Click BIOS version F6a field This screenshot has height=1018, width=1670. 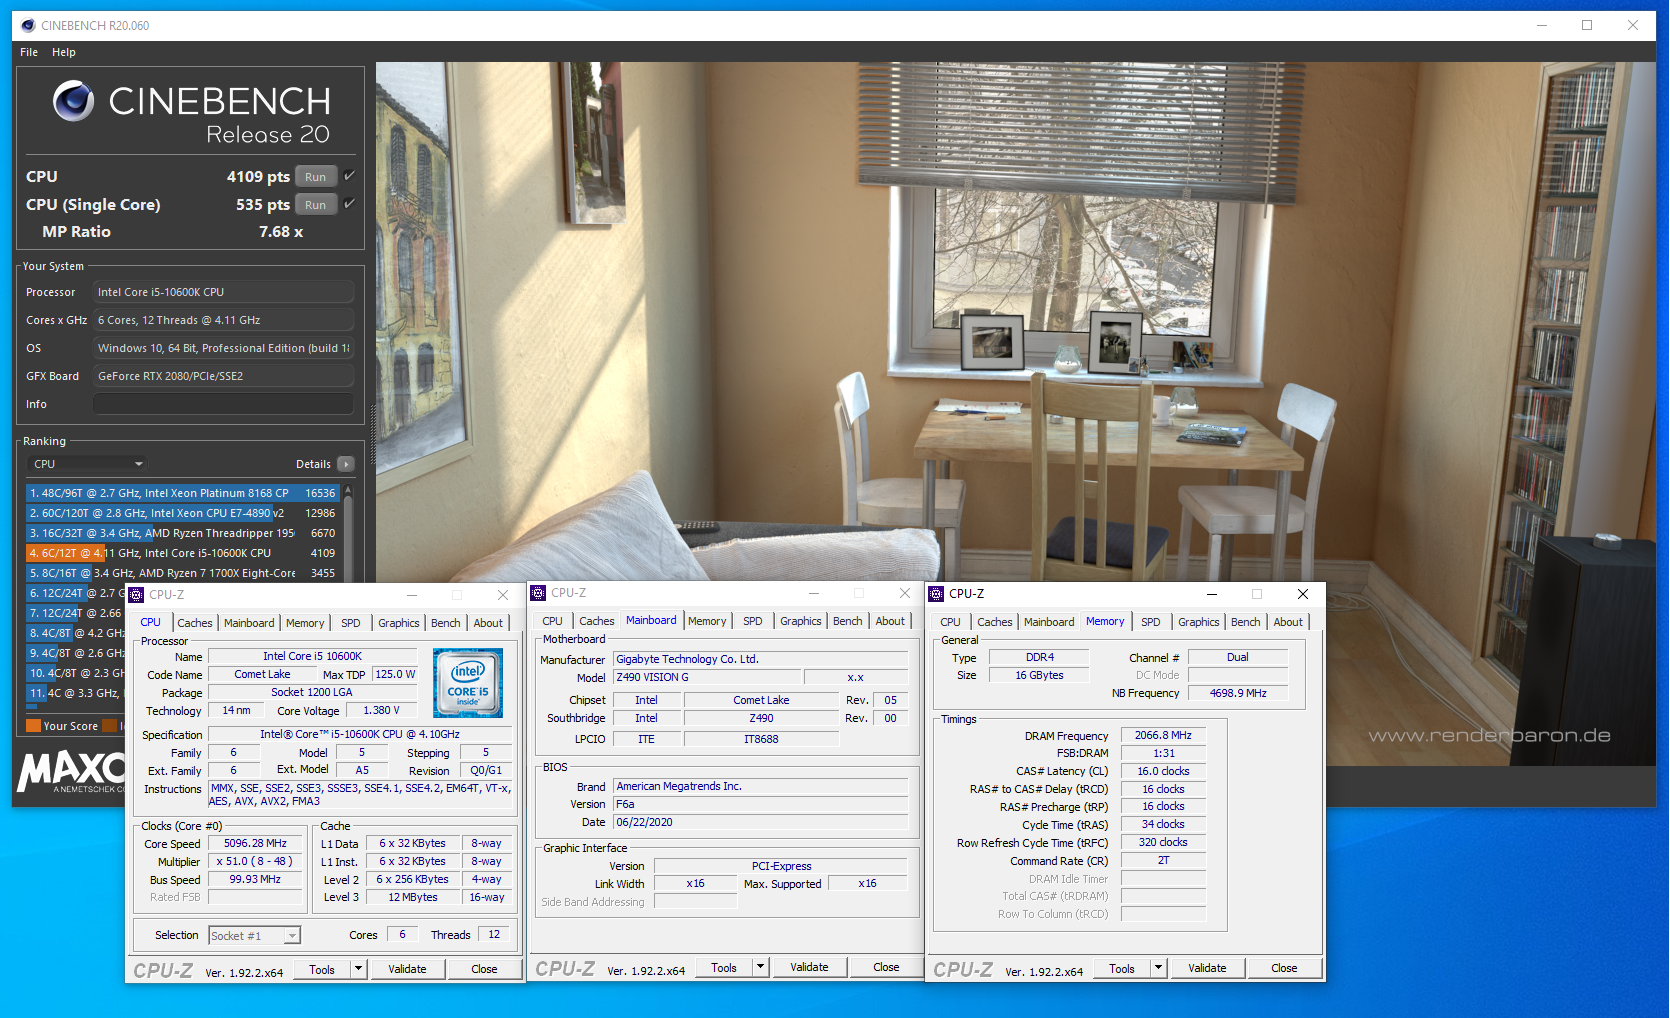coord(760,804)
